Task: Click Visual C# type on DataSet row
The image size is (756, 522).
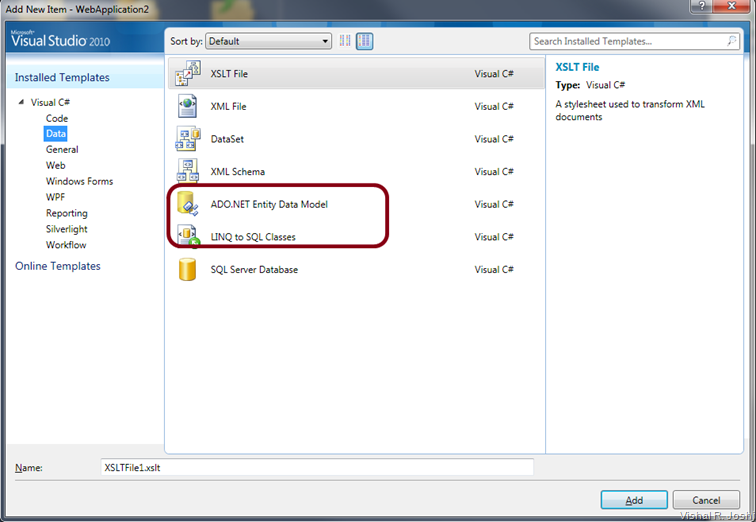Action: pos(494,139)
